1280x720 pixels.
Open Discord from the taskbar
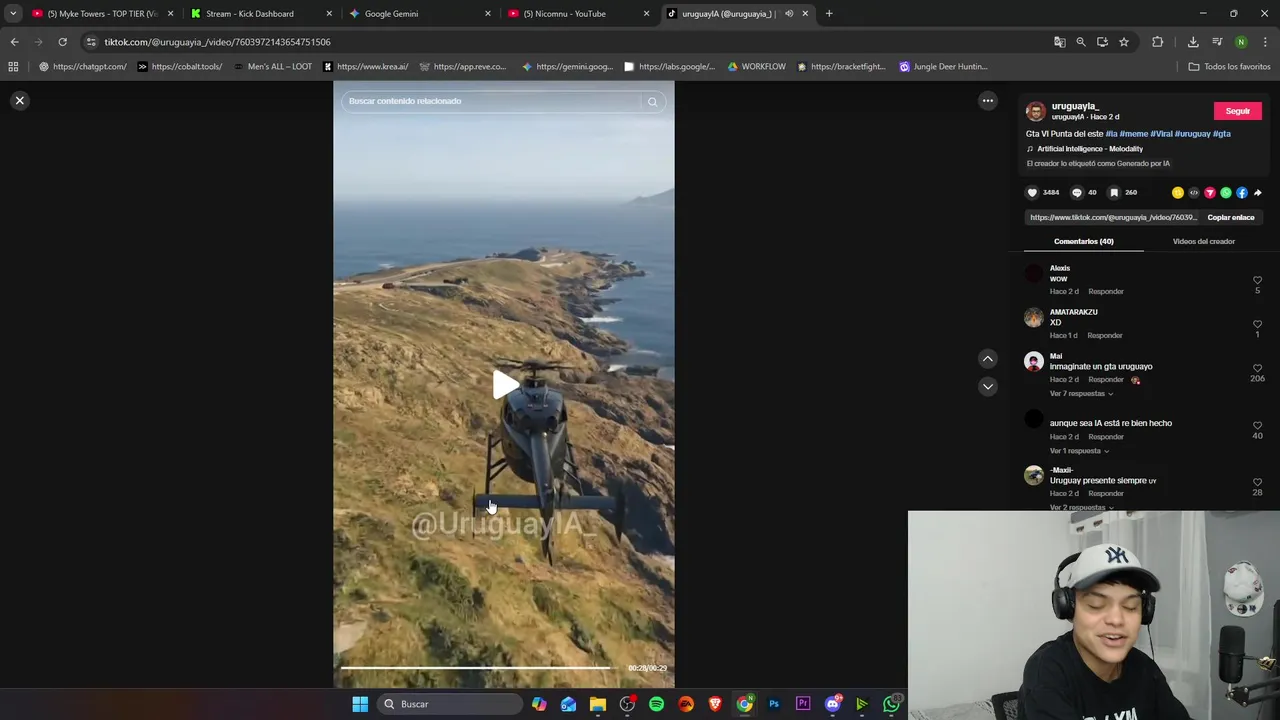click(832, 704)
